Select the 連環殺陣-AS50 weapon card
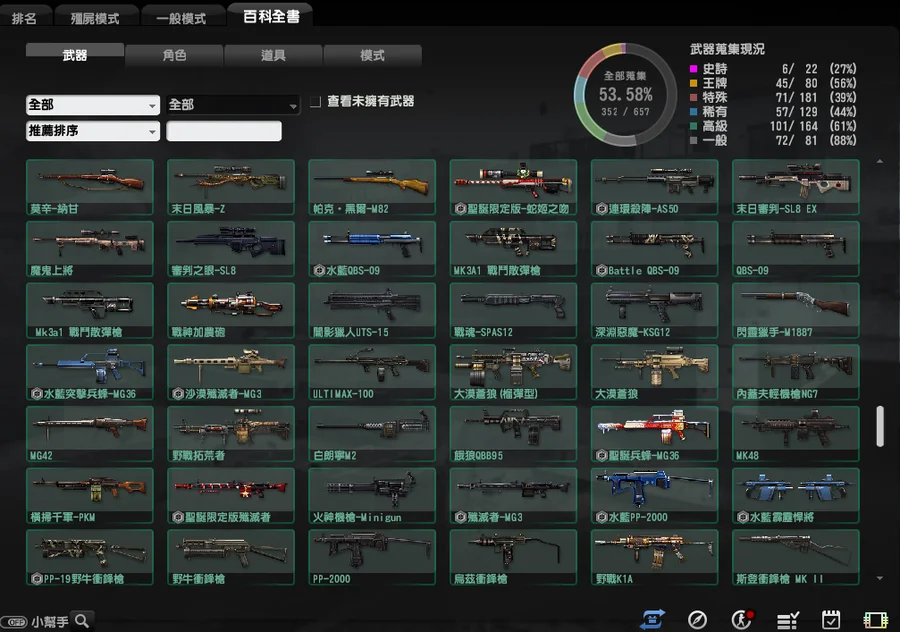The width and height of the screenshot is (900, 632). coord(654,187)
